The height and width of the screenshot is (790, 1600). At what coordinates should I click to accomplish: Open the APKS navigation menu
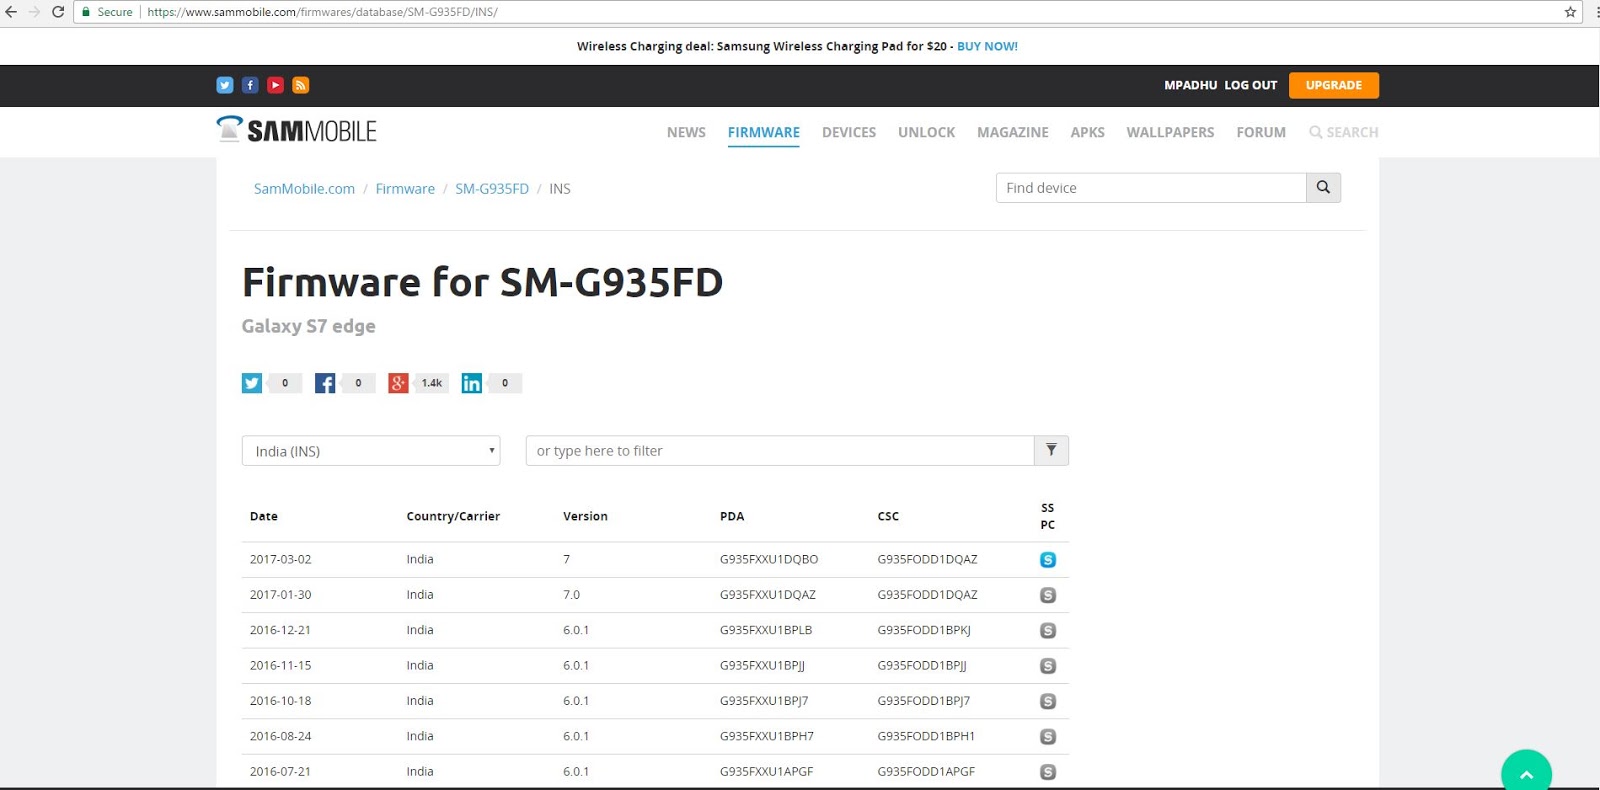coord(1087,132)
